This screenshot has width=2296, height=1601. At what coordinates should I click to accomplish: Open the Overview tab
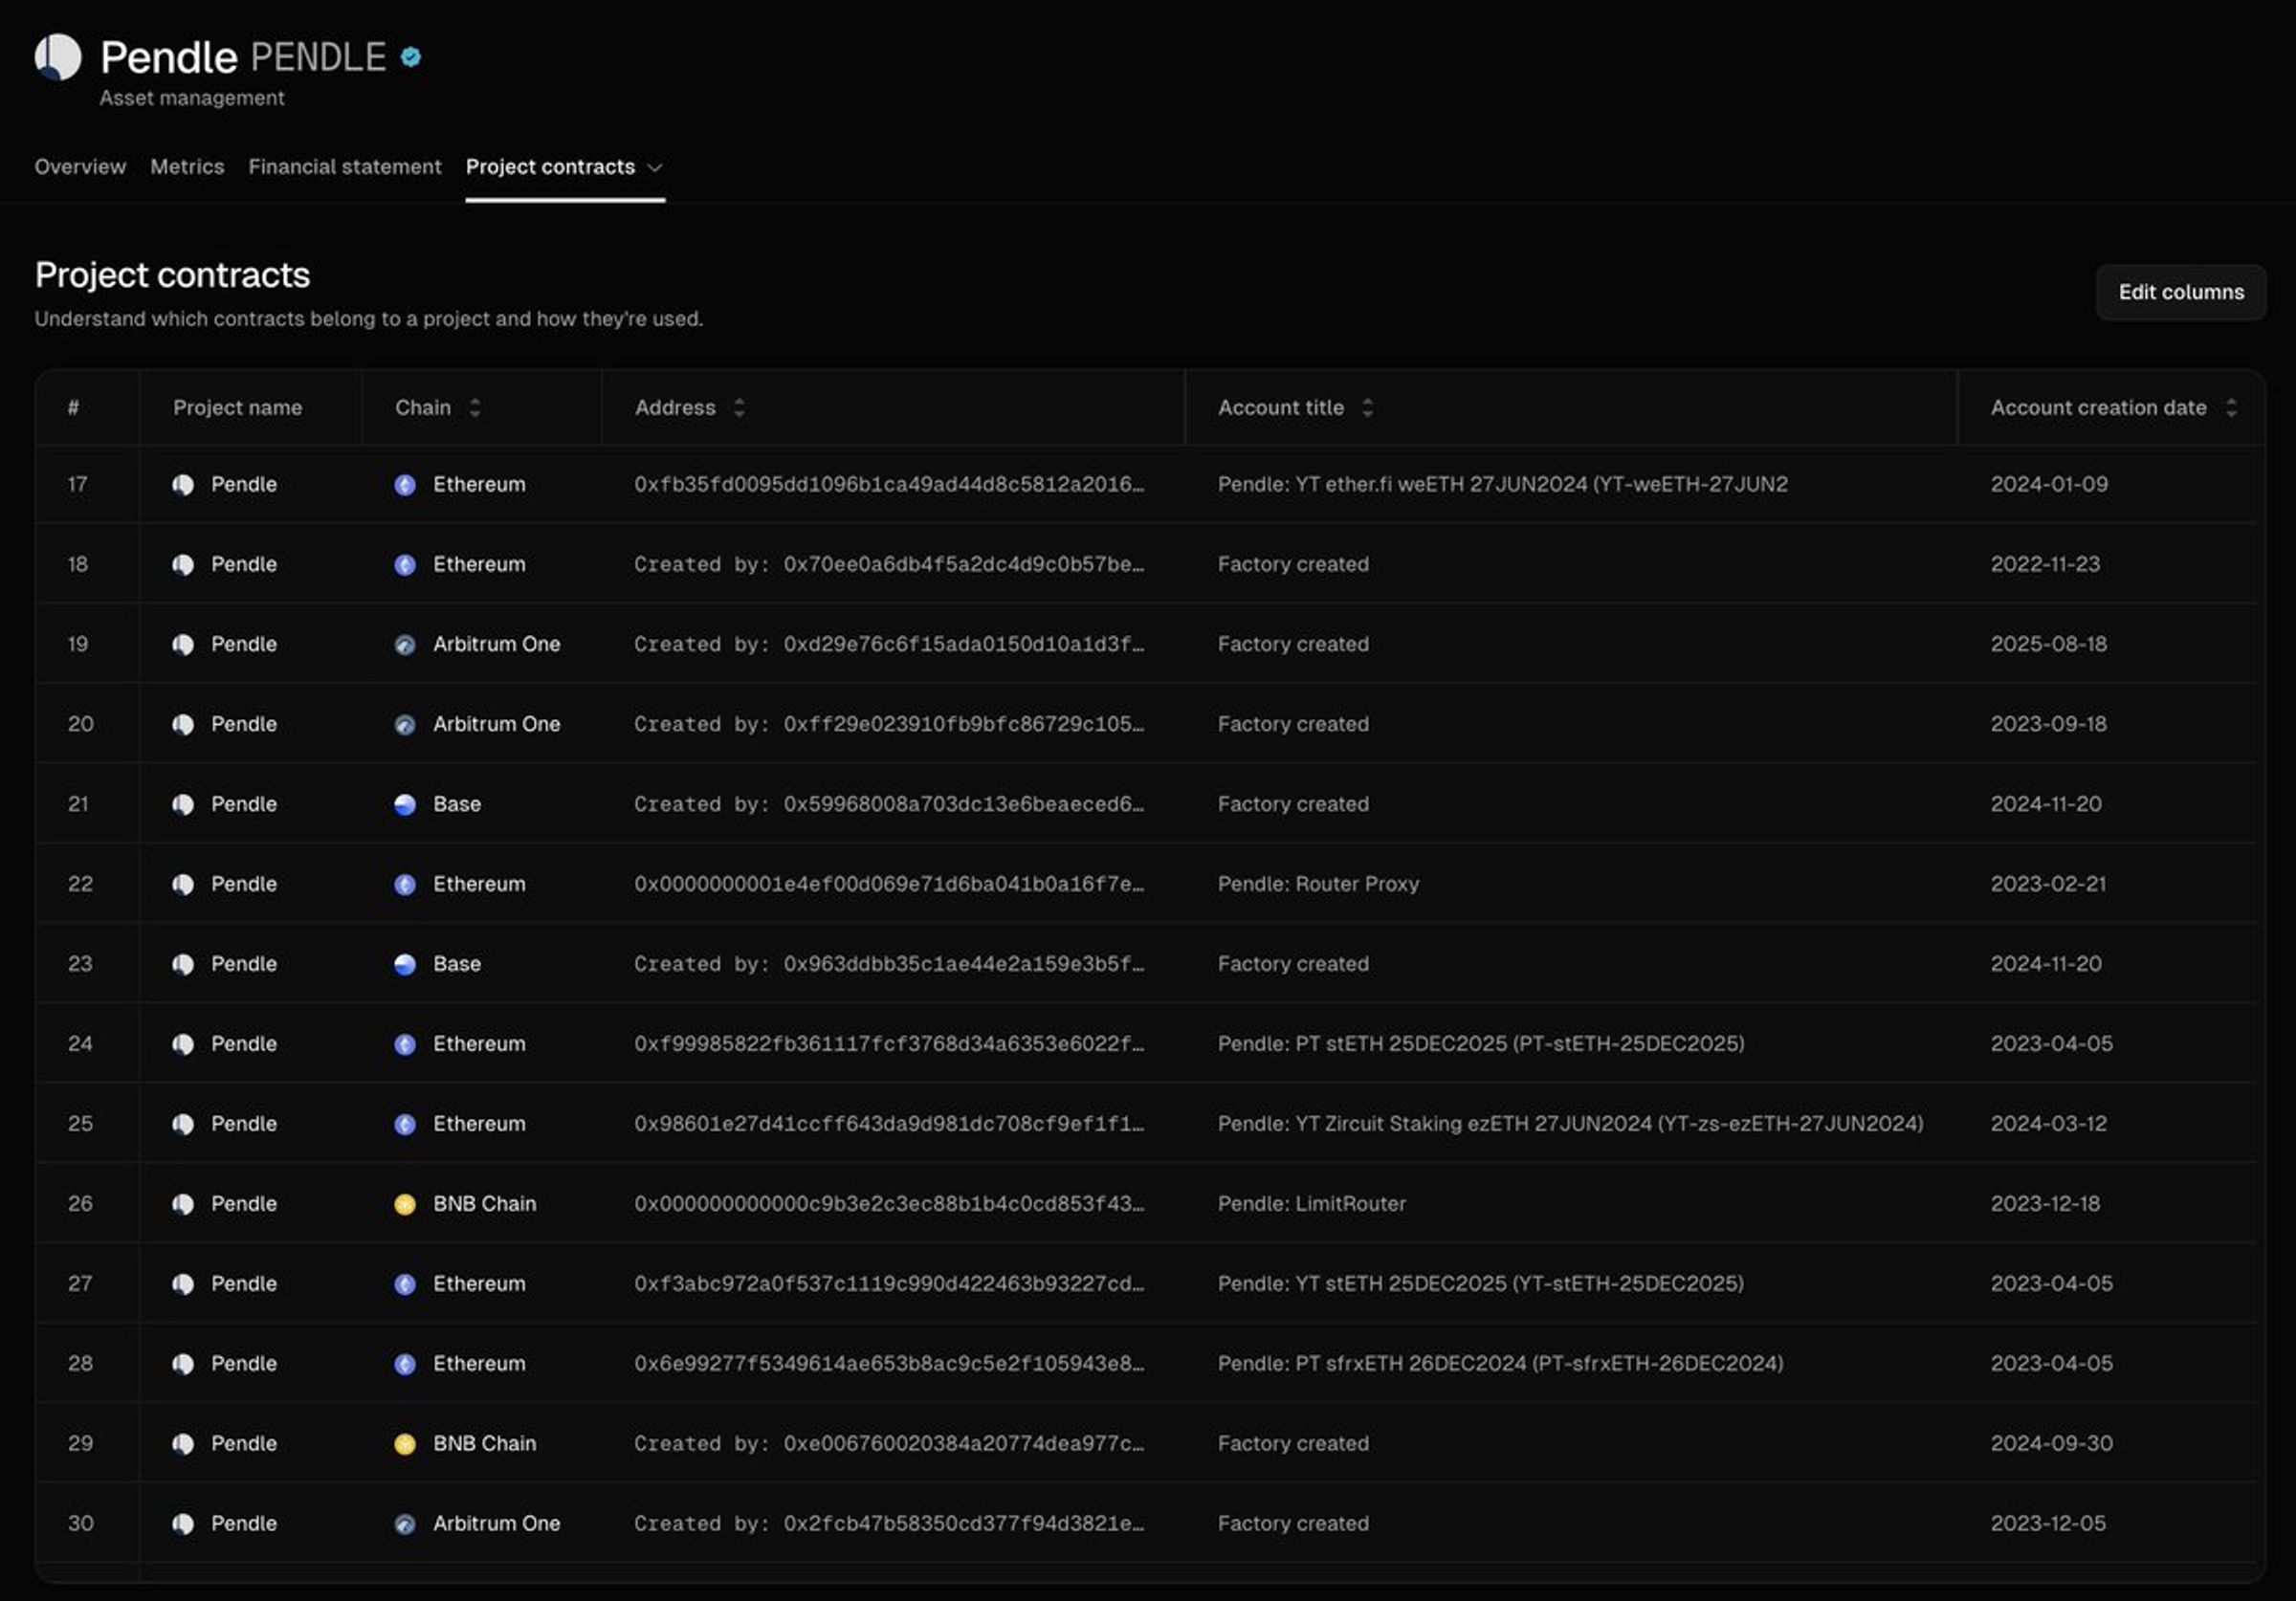[x=80, y=167]
